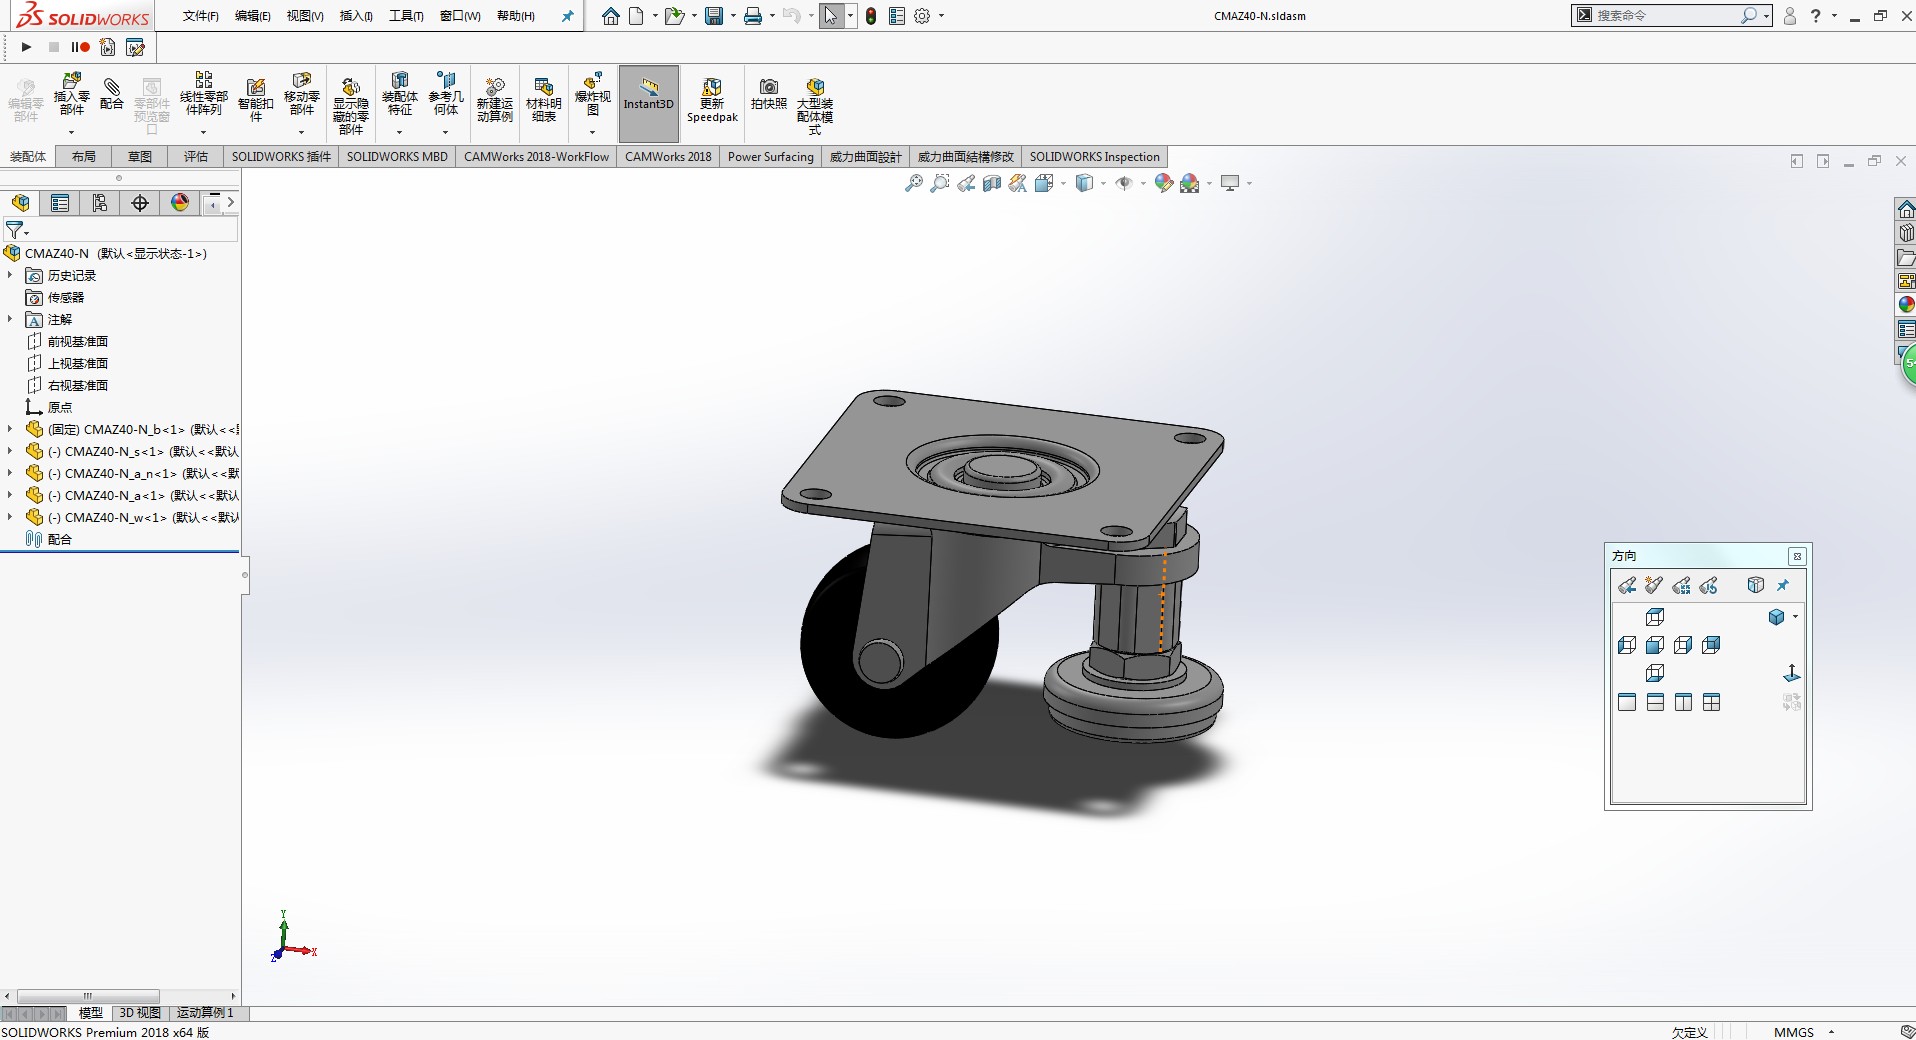Image resolution: width=1916 pixels, height=1040 pixels.
Task: Click the normal-to view icon in 方向 panel
Action: click(1791, 674)
